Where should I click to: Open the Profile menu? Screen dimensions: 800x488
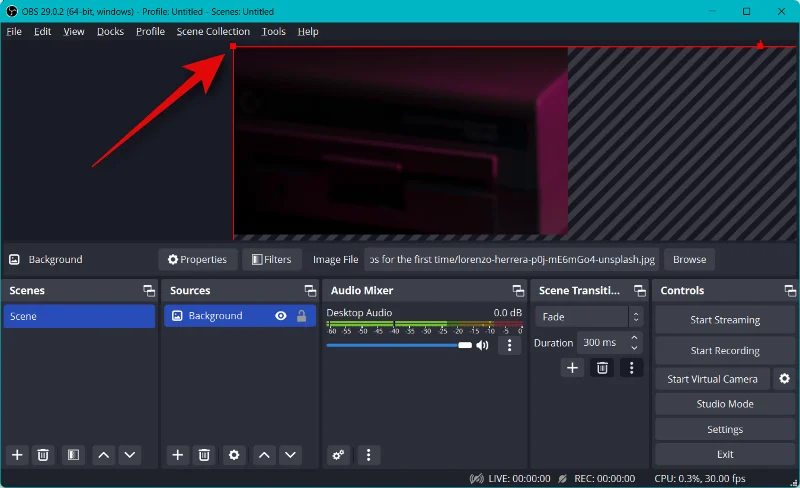click(151, 32)
